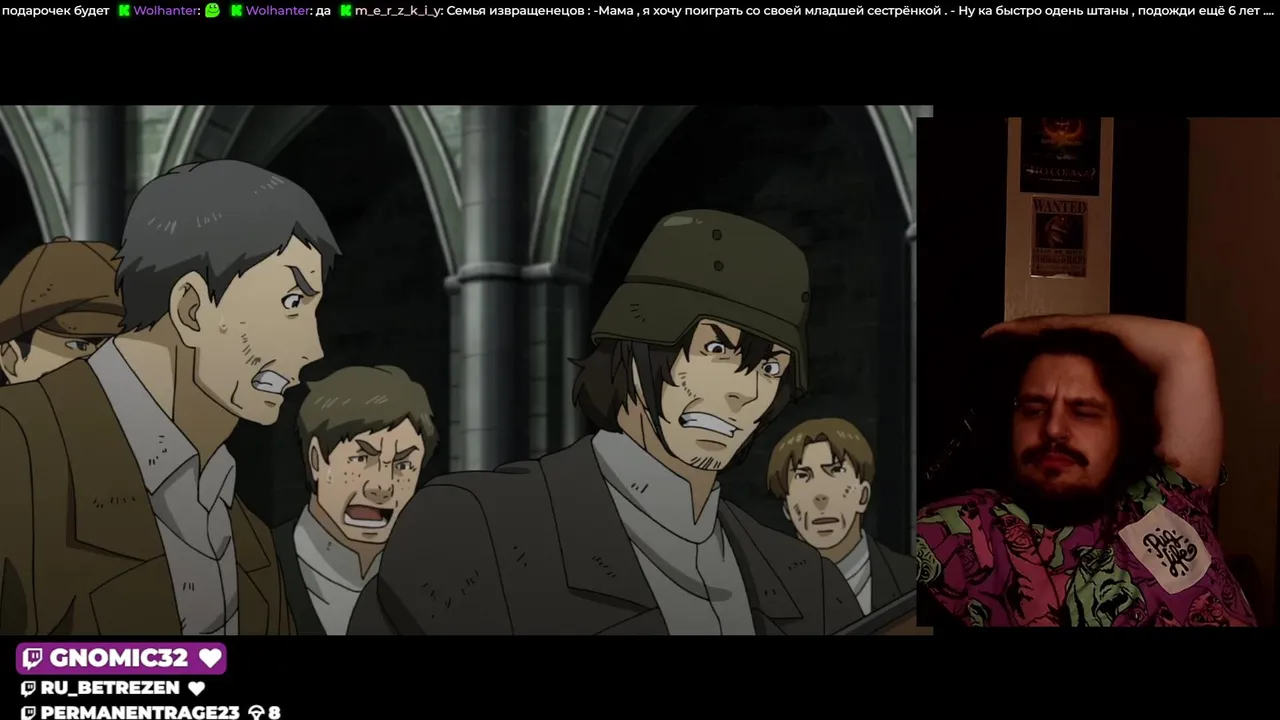Click the Kick icon before m_e_r_z_k_i_y
Image resolution: width=1280 pixels, height=720 pixels.
tap(346, 11)
